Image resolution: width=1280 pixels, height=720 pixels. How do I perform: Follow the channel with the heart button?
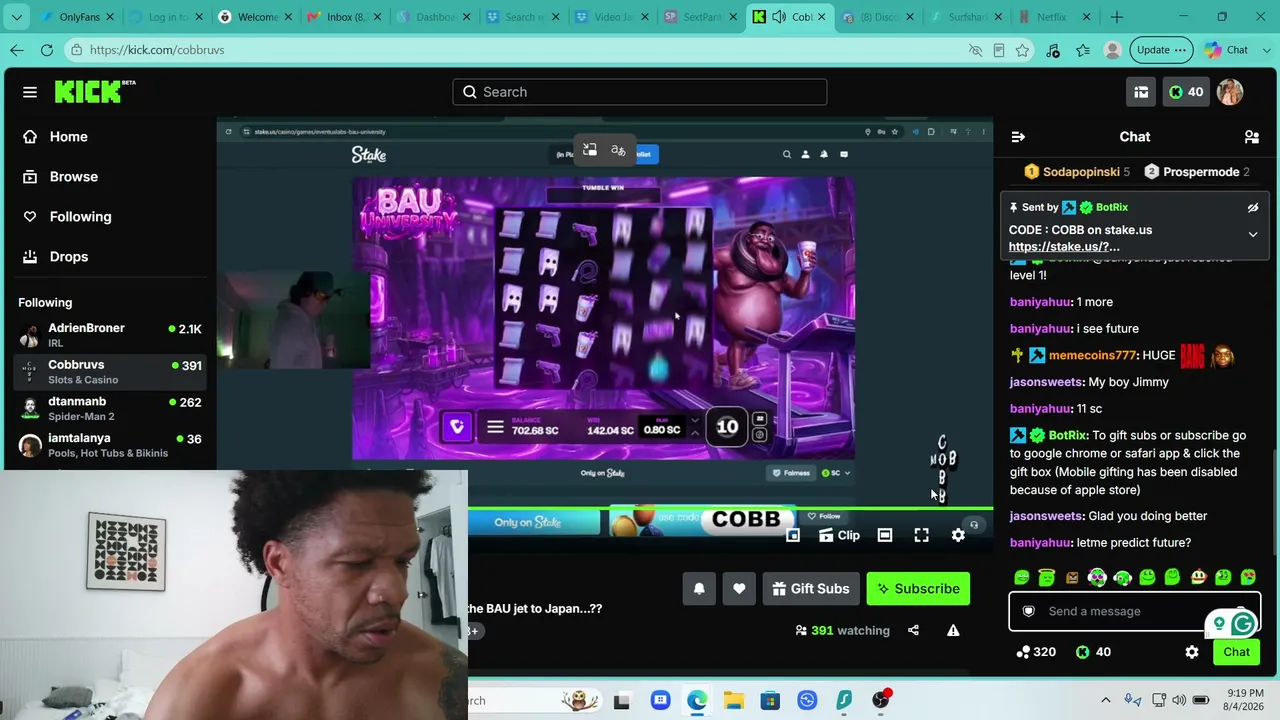click(x=739, y=589)
